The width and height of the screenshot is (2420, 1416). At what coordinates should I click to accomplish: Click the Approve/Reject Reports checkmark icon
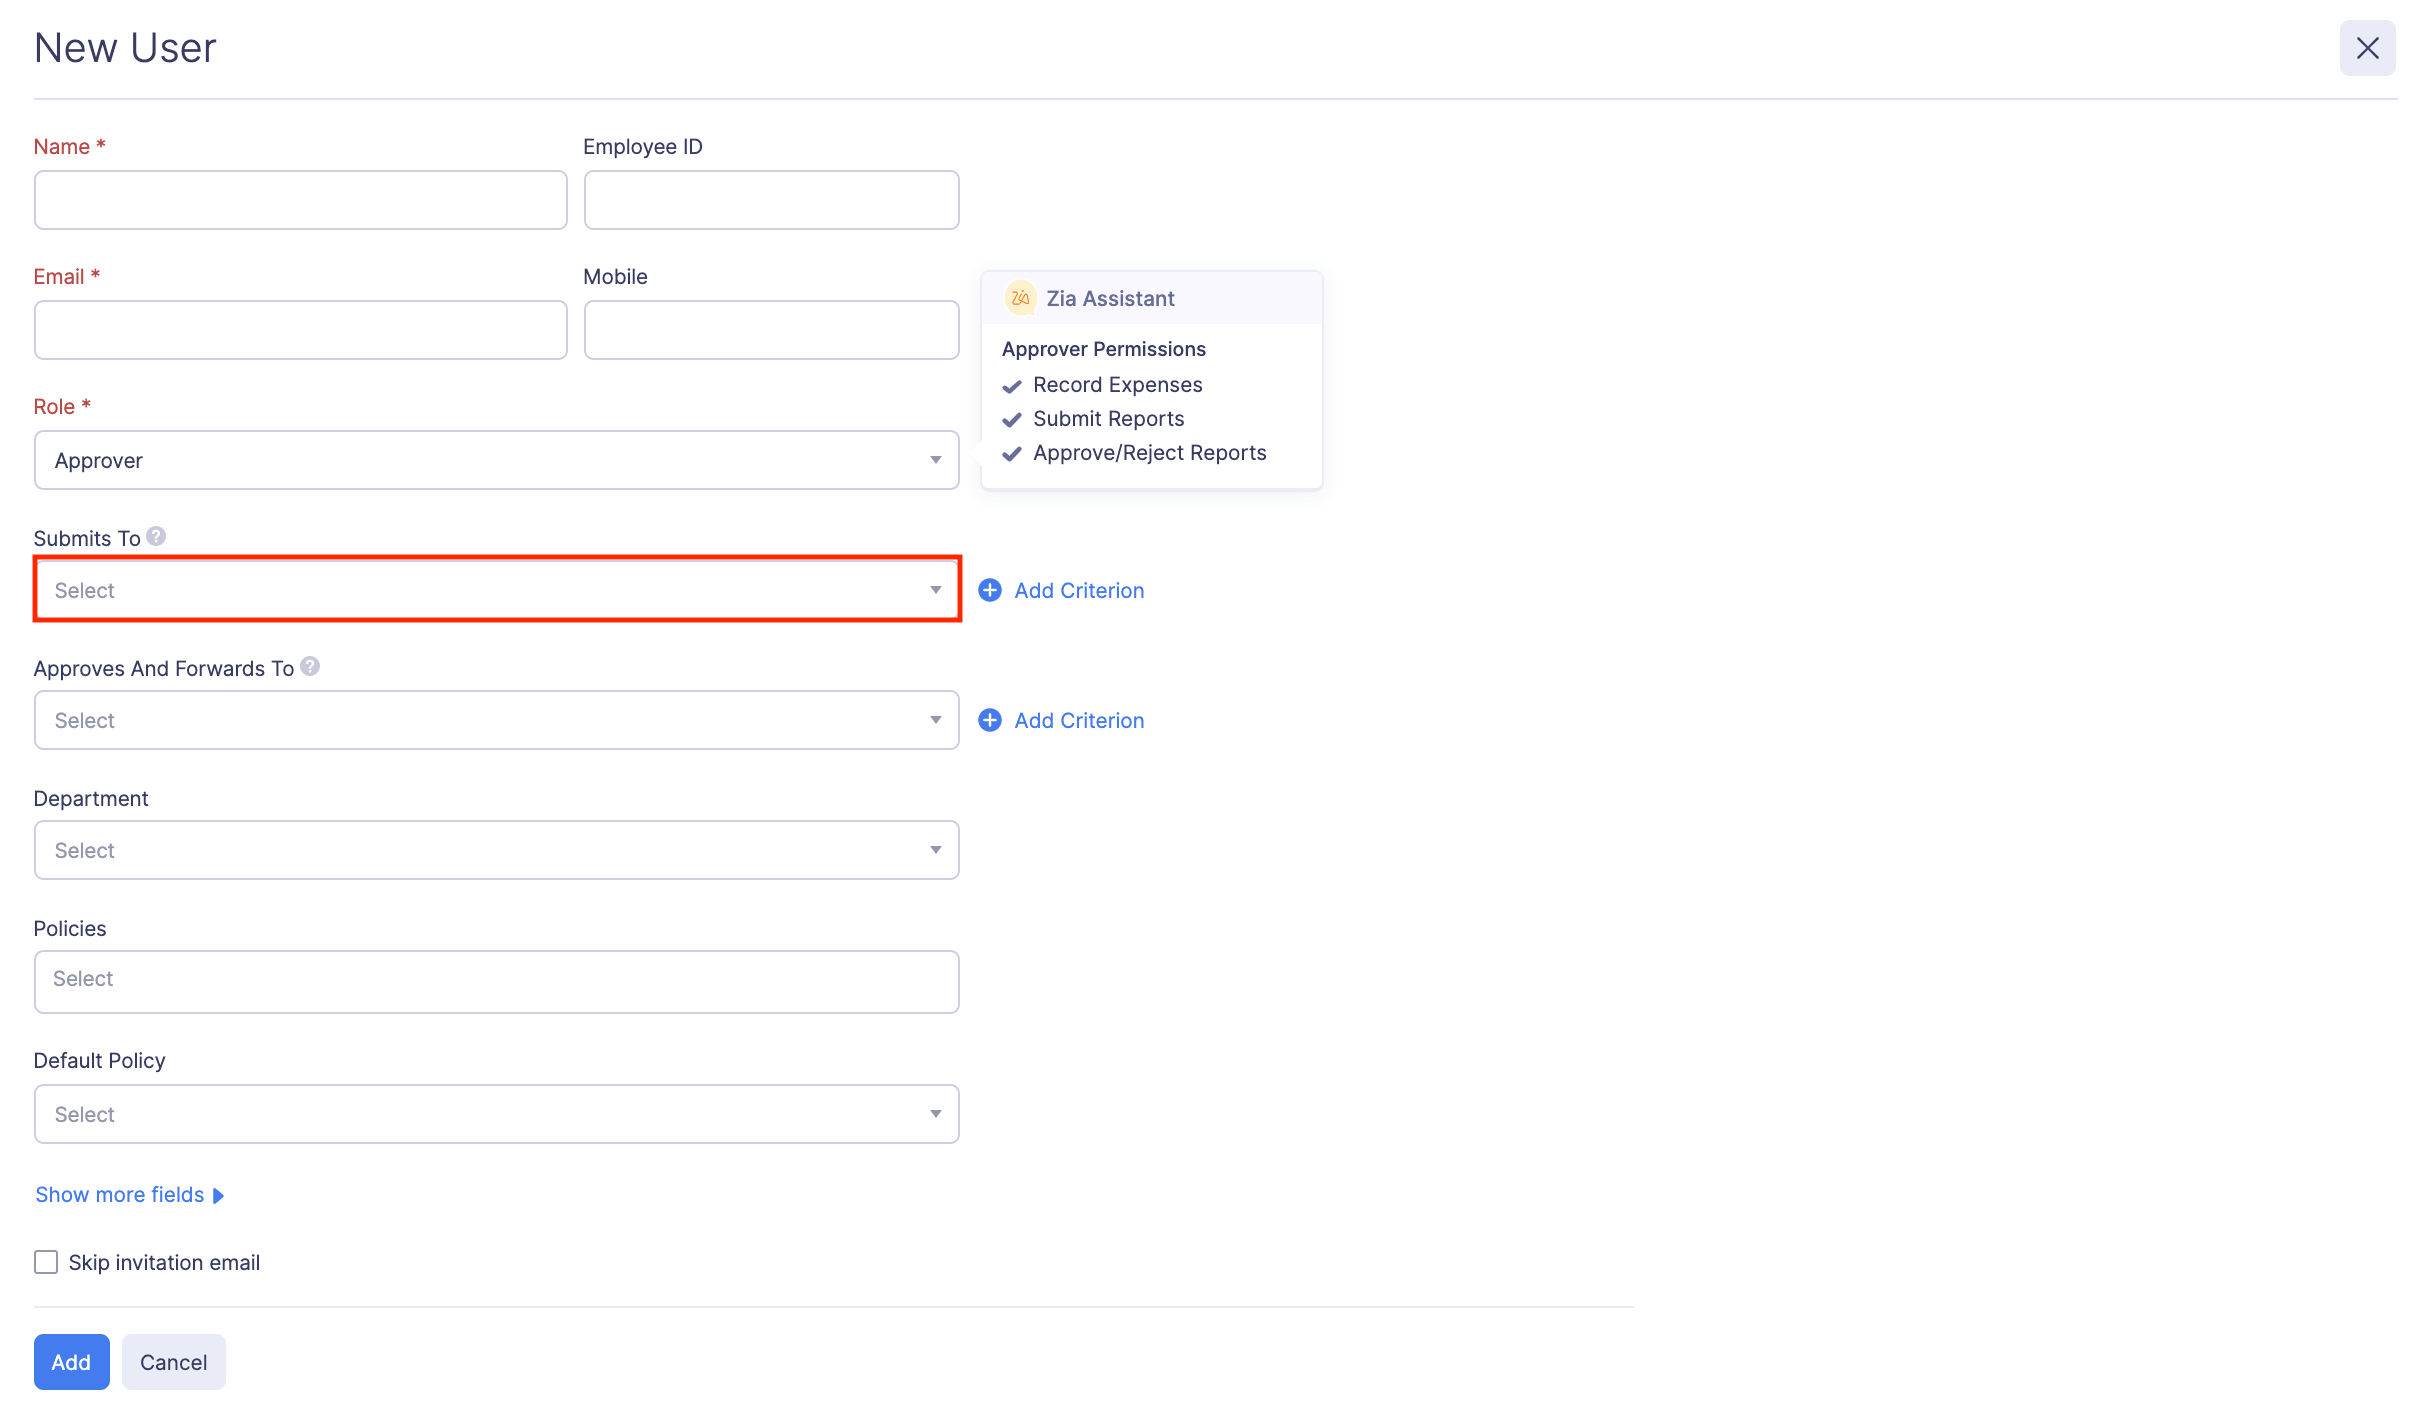[1012, 454]
